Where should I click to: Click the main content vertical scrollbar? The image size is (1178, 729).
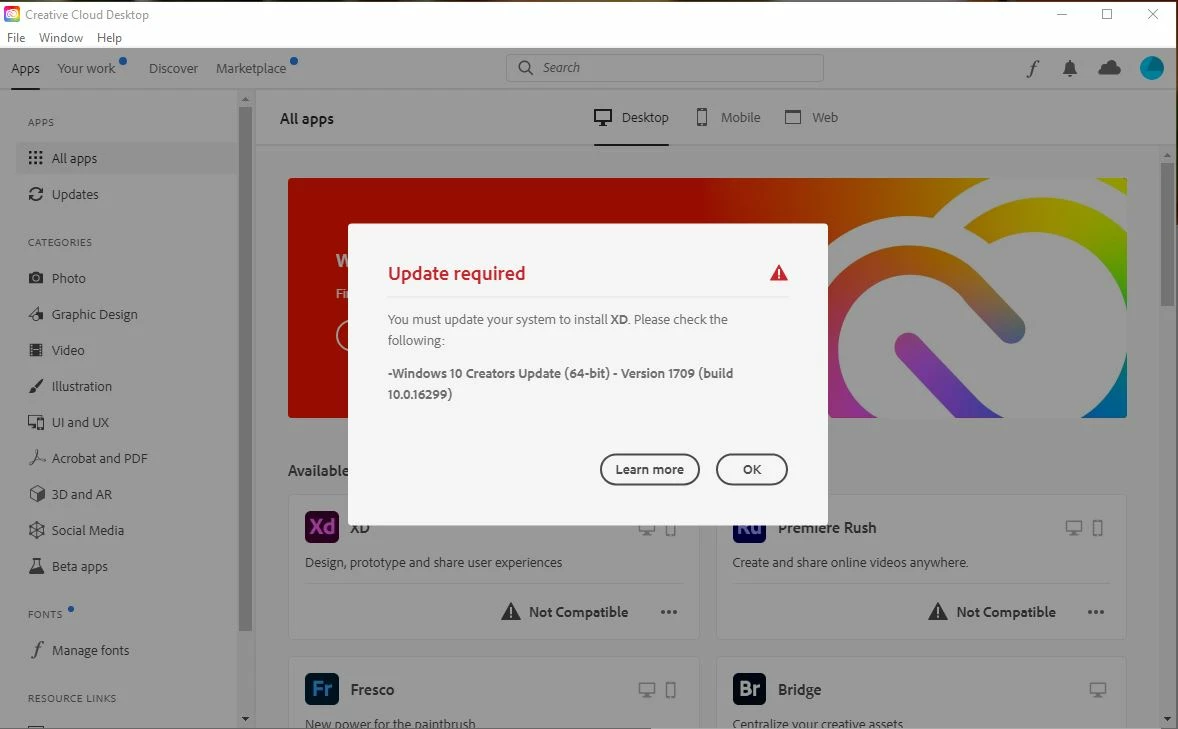(x=1167, y=233)
